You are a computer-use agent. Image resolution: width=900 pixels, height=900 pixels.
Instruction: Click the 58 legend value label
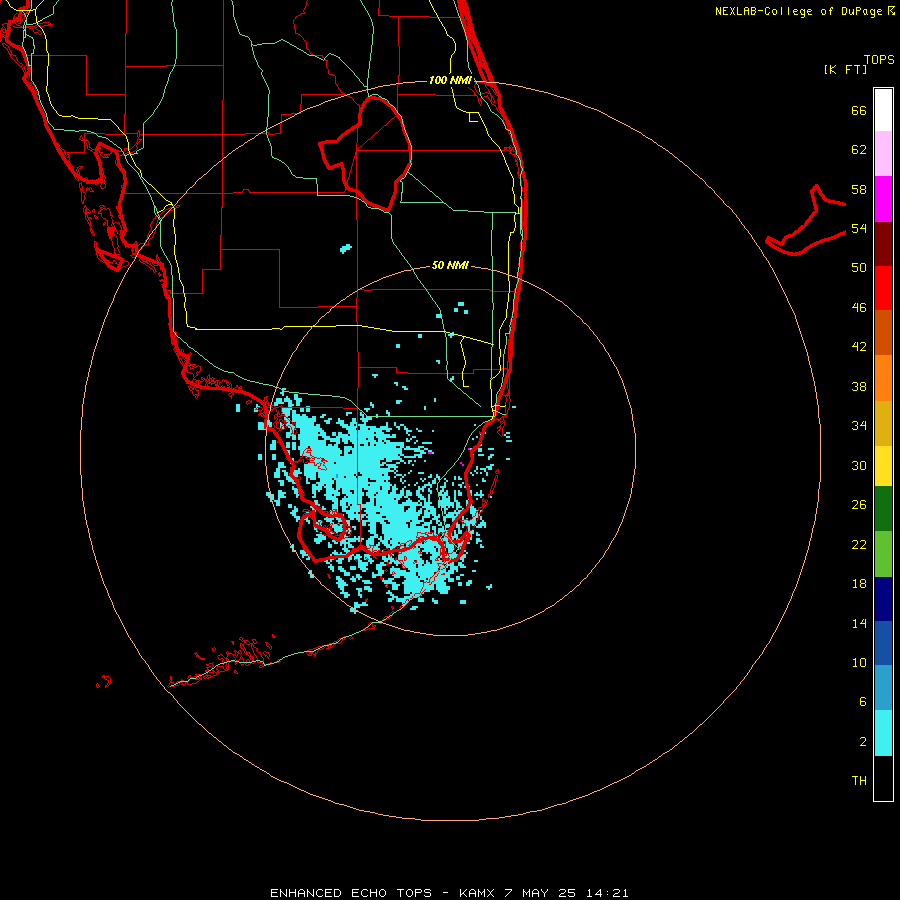[859, 189]
